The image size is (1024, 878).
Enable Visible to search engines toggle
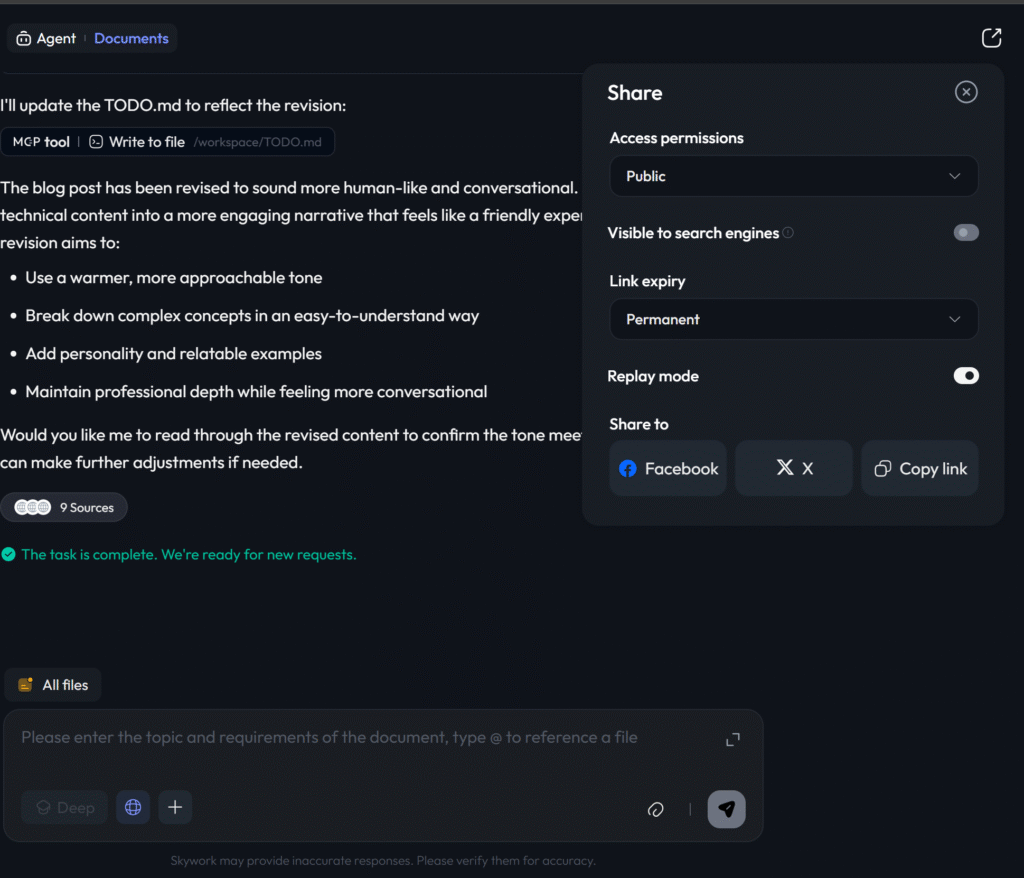[x=965, y=233]
